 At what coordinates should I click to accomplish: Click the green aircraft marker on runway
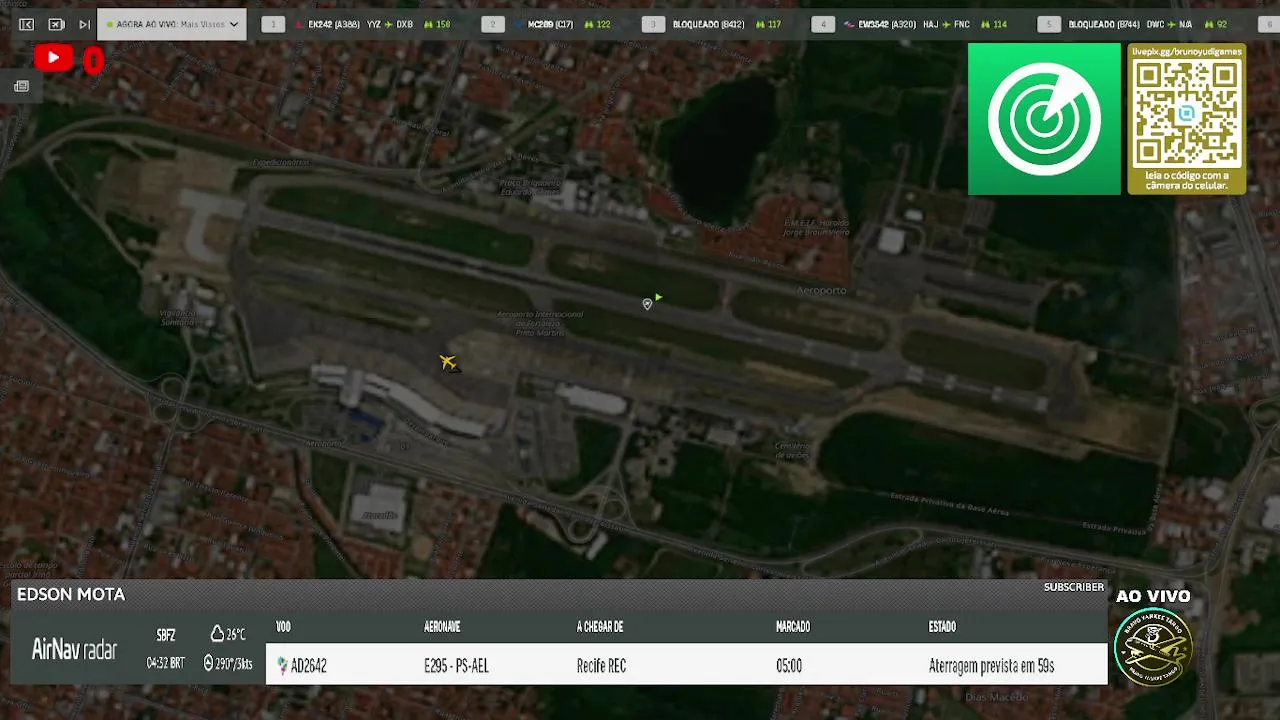pyautogui.click(x=658, y=297)
